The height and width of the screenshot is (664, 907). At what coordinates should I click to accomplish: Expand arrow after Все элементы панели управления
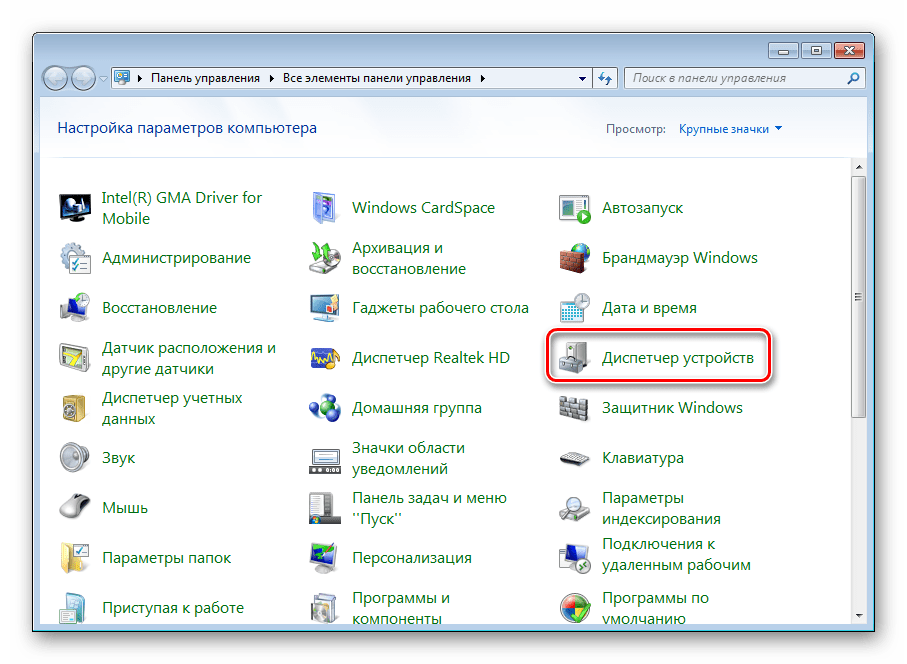pyautogui.click(x=483, y=78)
